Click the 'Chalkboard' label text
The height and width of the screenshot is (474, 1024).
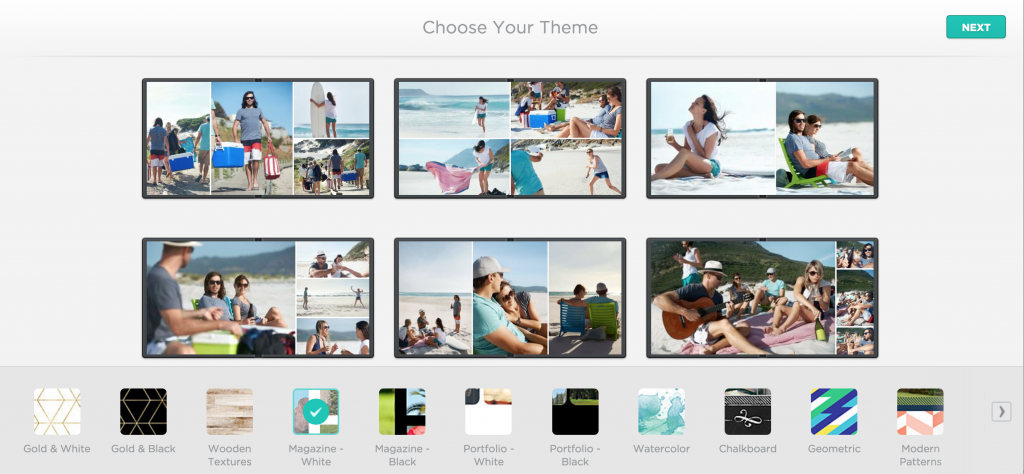(x=748, y=449)
